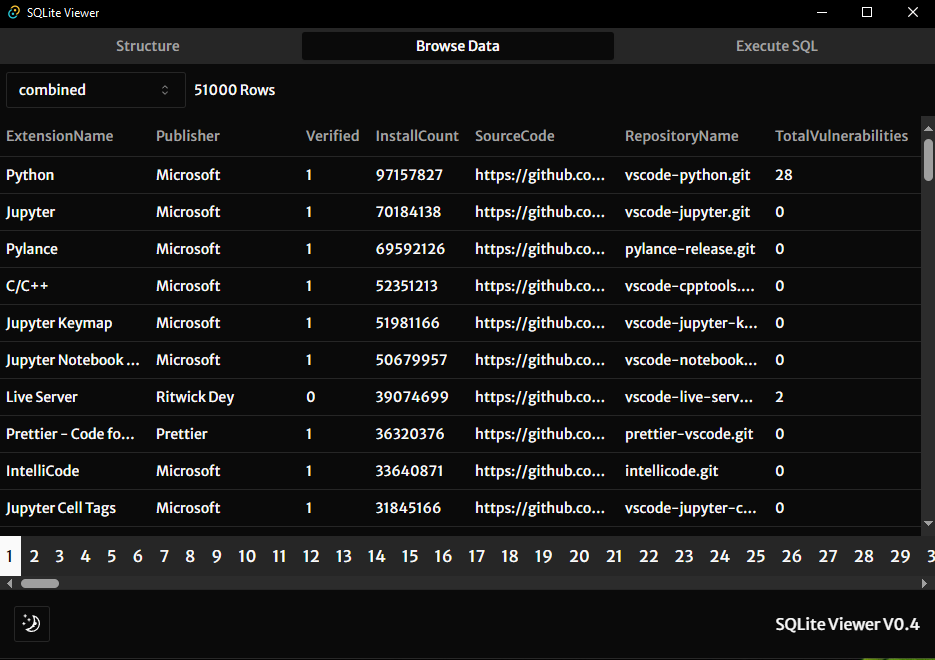The height and width of the screenshot is (660, 935).
Task: Minimize the SQLite Viewer window
Action: [822, 13]
